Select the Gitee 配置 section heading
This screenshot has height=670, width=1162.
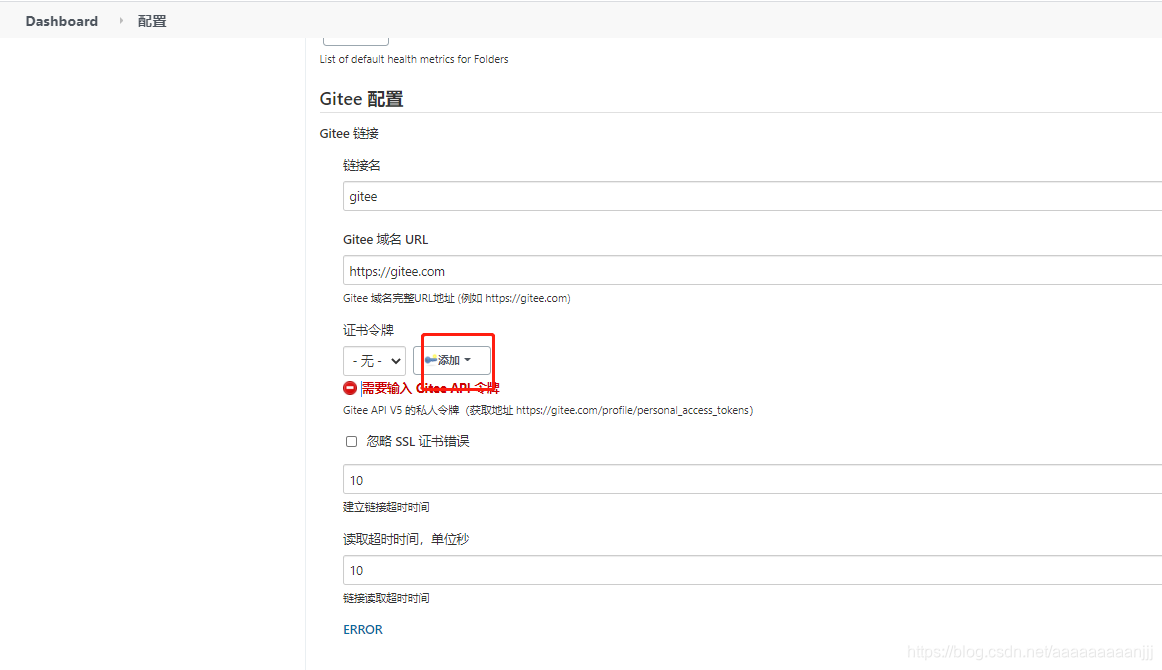tap(361, 99)
